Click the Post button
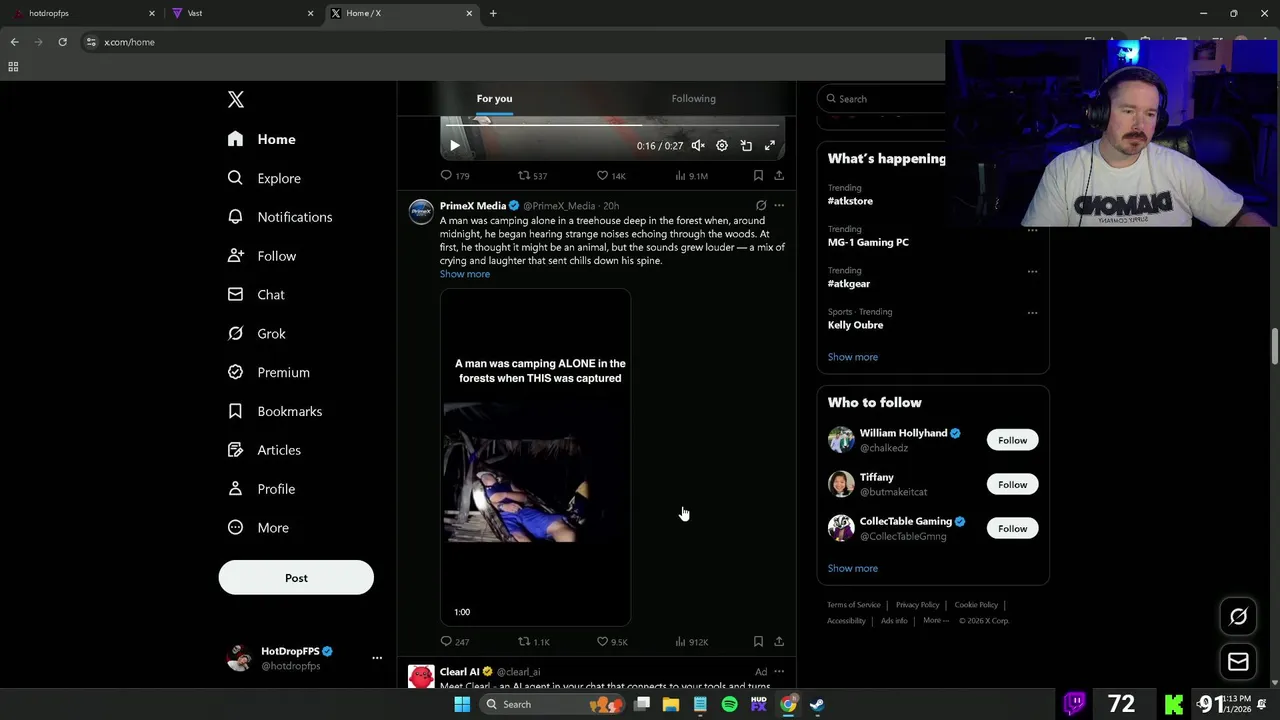Image resolution: width=1280 pixels, height=720 pixels. pyautogui.click(x=296, y=578)
